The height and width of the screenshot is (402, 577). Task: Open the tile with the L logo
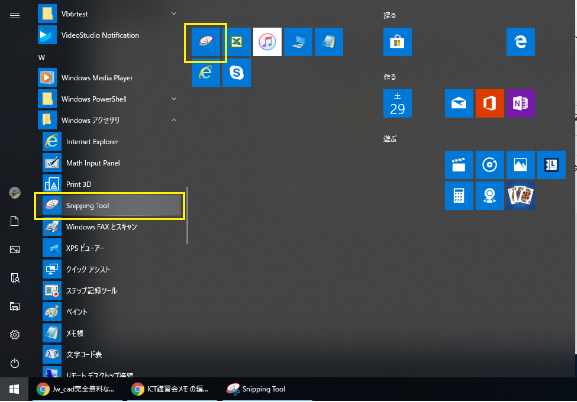[551, 165]
